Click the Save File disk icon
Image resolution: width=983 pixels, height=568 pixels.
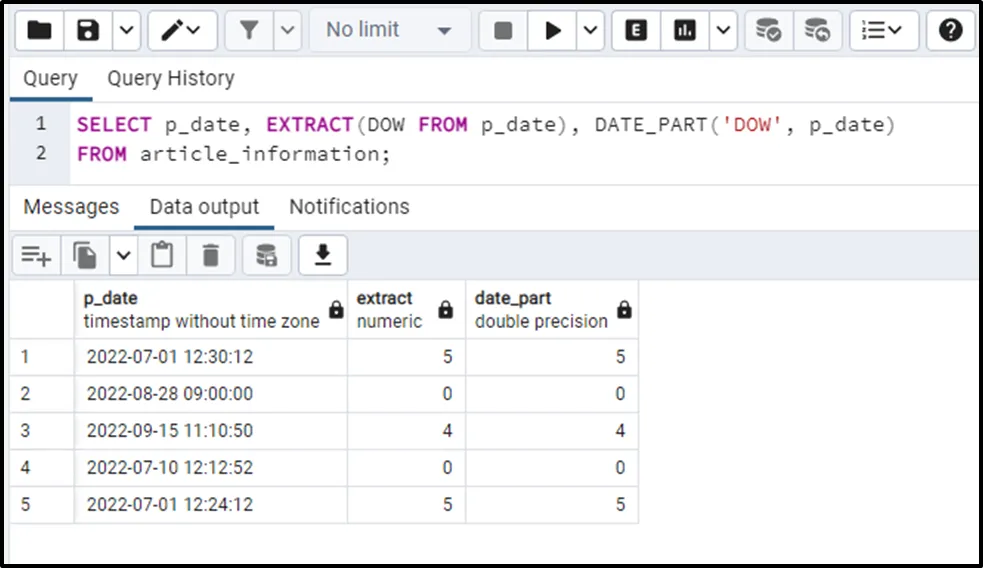[x=89, y=31]
